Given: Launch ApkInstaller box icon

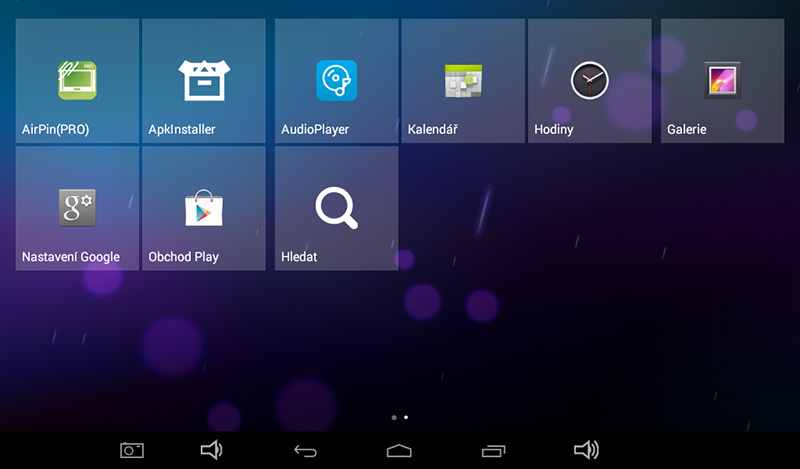Looking at the screenshot, I should pyautogui.click(x=204, y=80).
